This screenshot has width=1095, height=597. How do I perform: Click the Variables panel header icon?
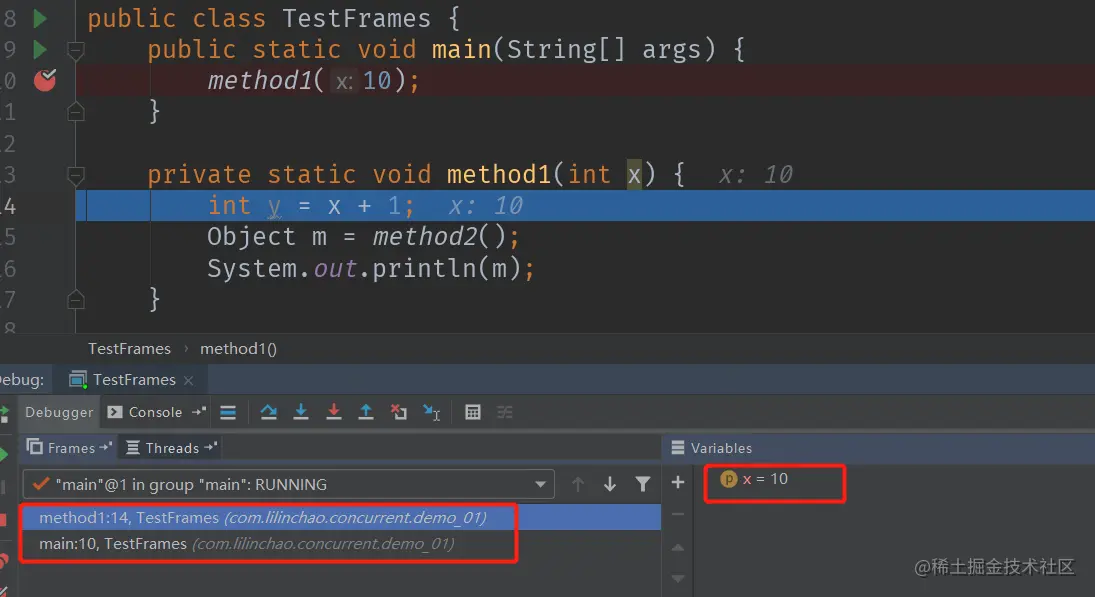pos(677,448)
